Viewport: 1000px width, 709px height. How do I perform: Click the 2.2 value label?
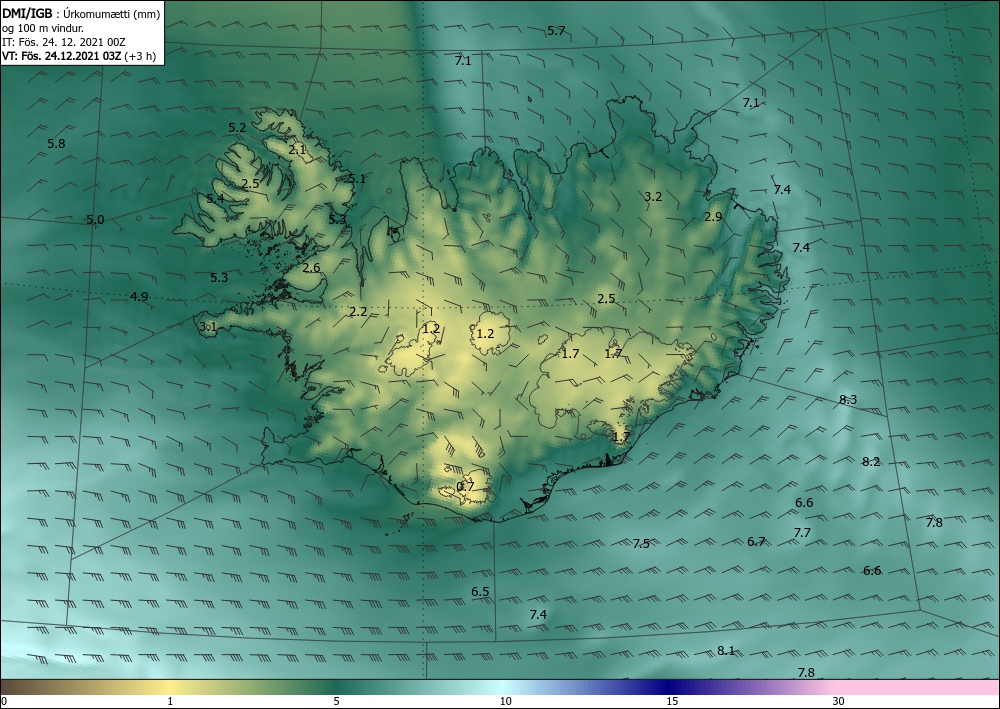(x=358, y=311)
